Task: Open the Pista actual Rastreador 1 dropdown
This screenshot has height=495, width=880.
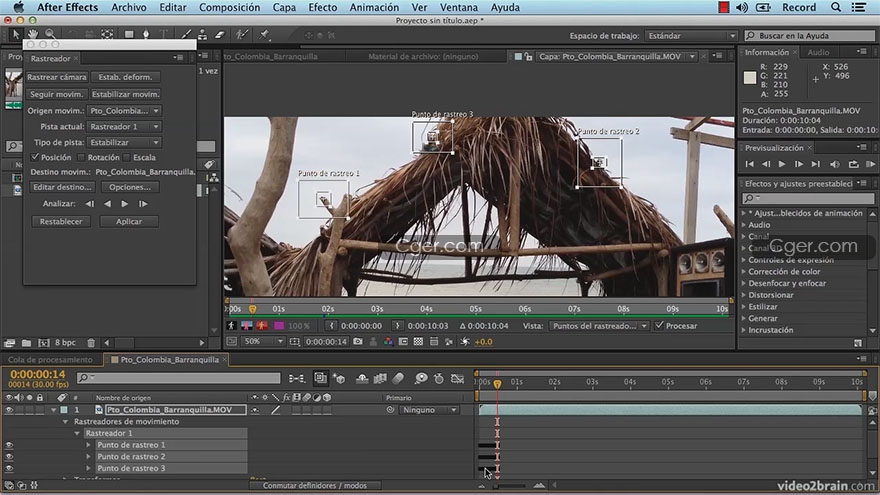Action: coord(125,126)
